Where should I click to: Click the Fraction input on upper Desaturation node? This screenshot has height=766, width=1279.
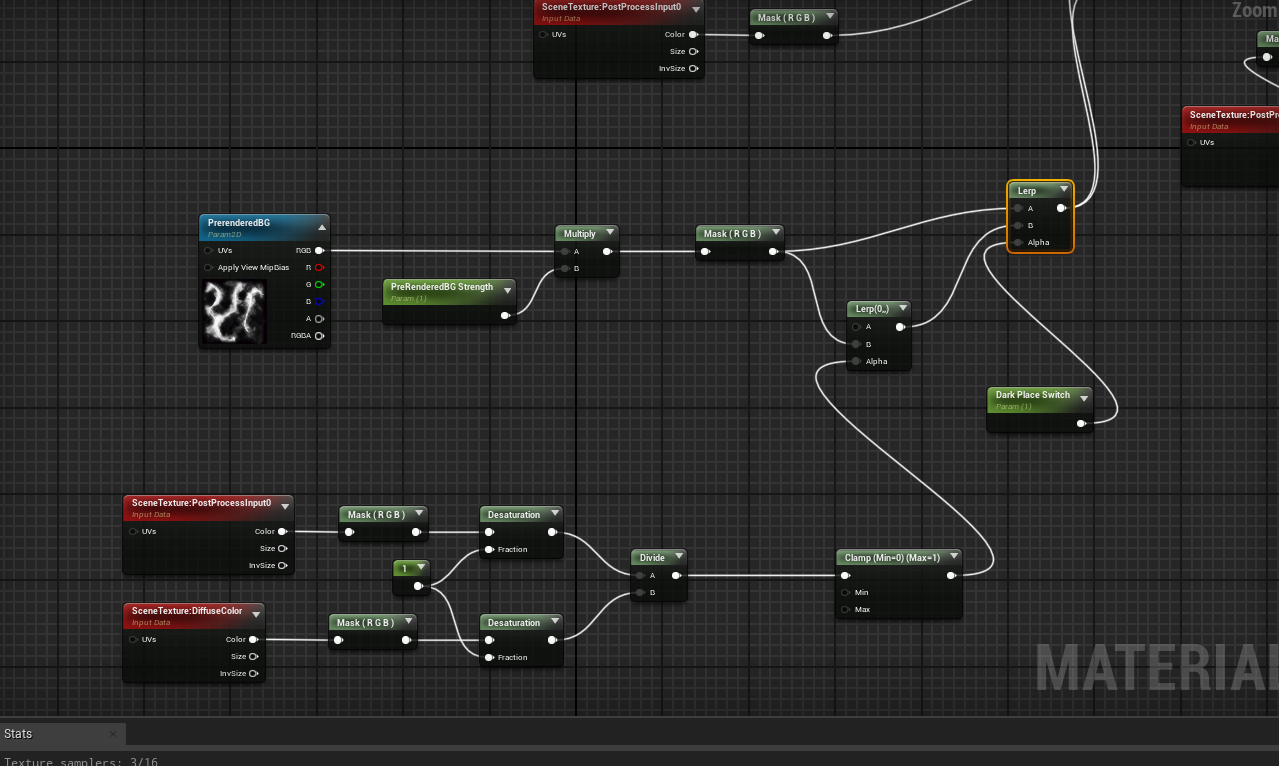488,549
